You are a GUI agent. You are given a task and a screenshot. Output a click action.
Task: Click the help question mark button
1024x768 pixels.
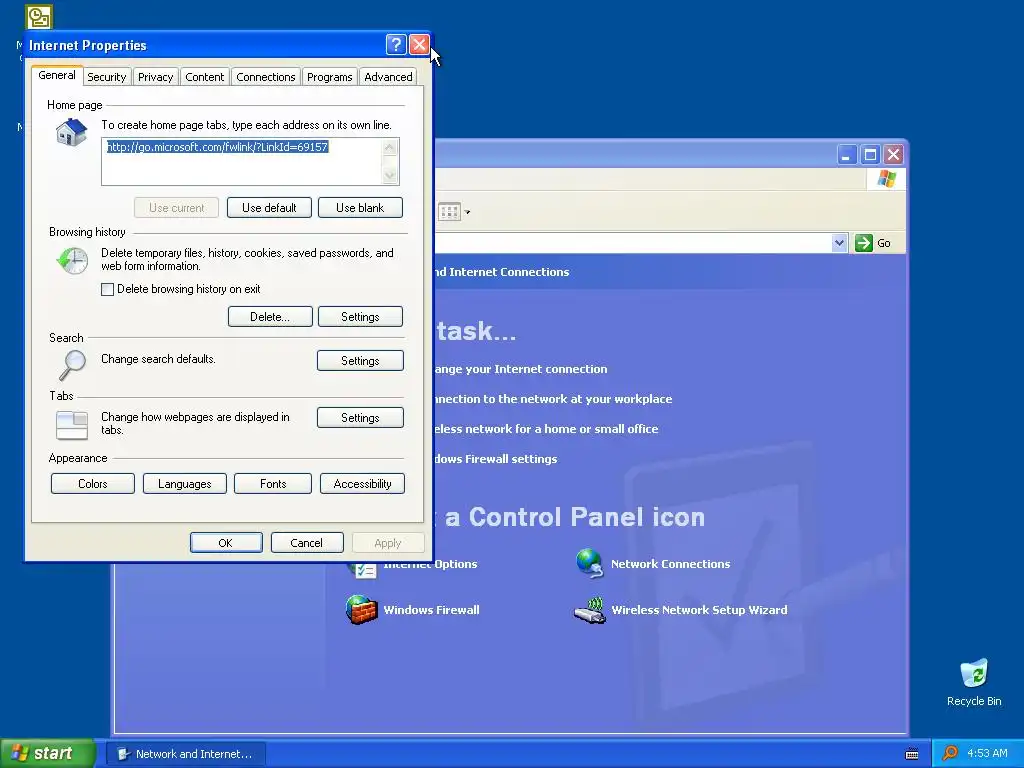396,44
